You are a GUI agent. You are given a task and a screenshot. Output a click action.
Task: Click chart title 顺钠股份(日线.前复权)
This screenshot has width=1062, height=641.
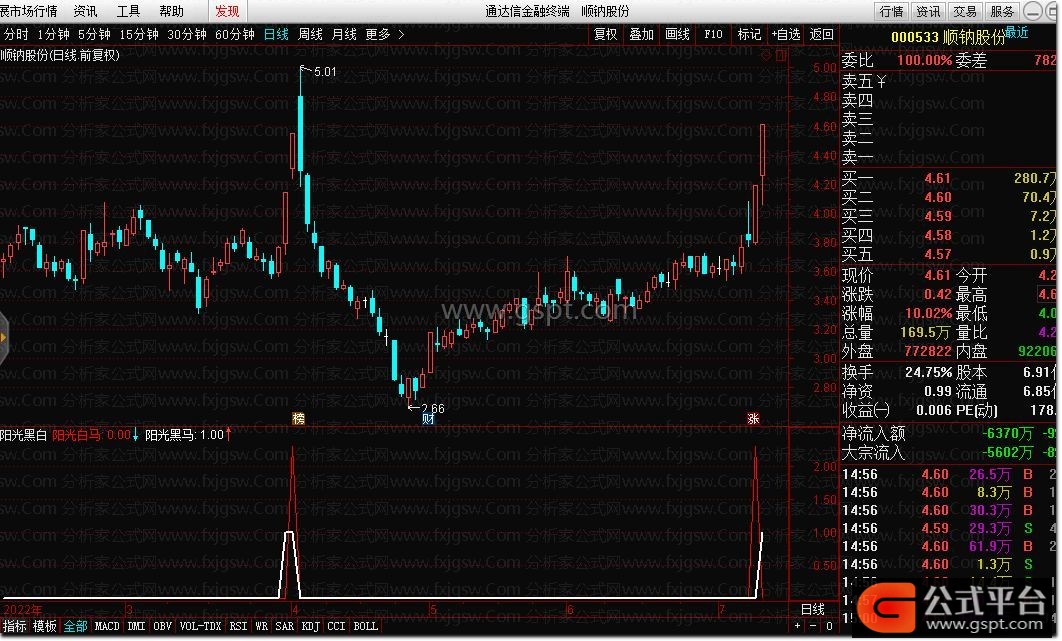[x=60, y=56]
